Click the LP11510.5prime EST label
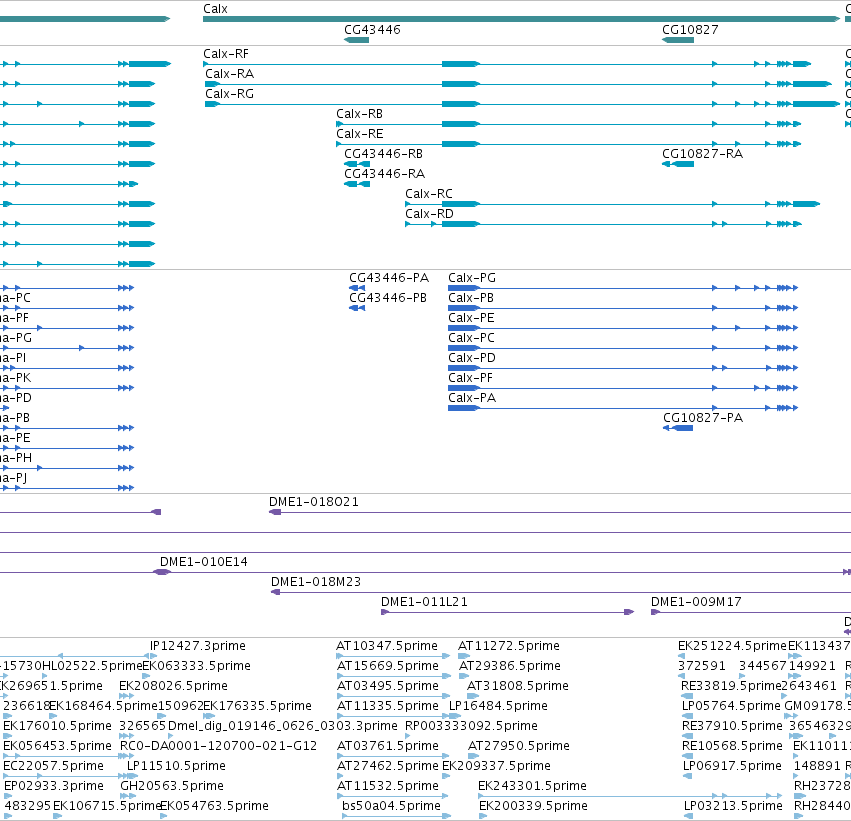Image resolution: width=851 pixels, height=821 pixels. [x=176, y=766]
